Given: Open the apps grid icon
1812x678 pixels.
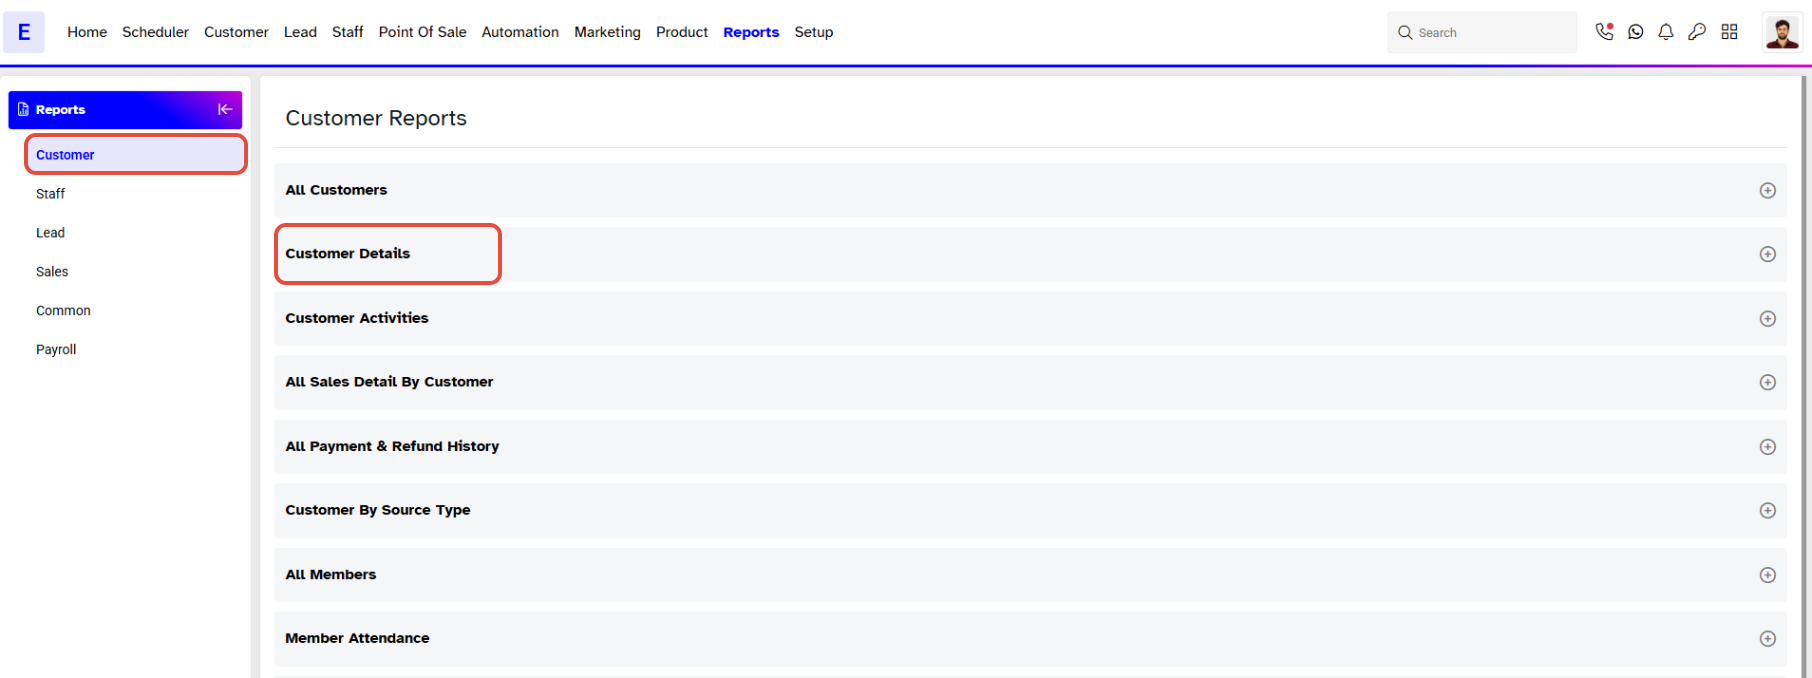Looking at the screenshot, I should [1729, 32].
